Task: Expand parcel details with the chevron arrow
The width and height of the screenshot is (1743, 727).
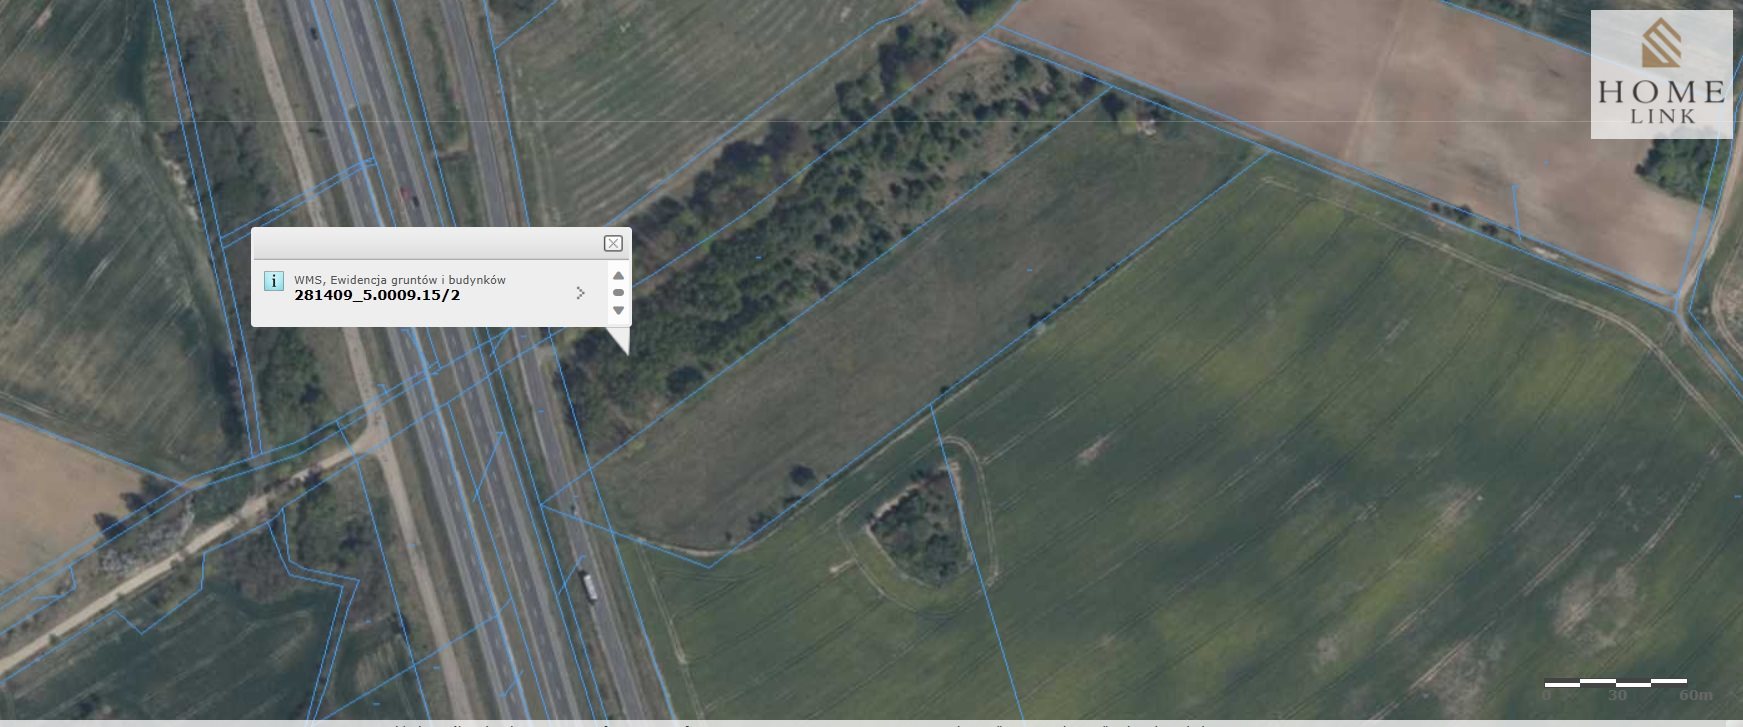Action: (x=580, y=293)
